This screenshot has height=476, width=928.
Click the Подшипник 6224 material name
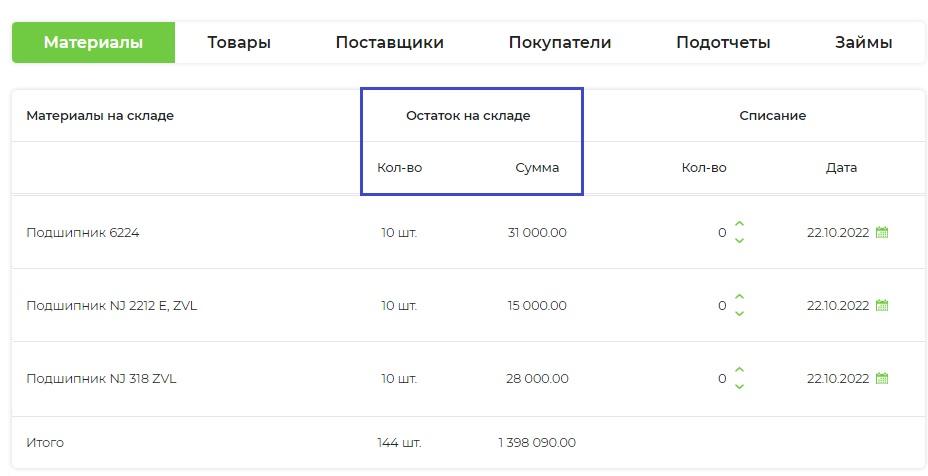tap(83, 233)
